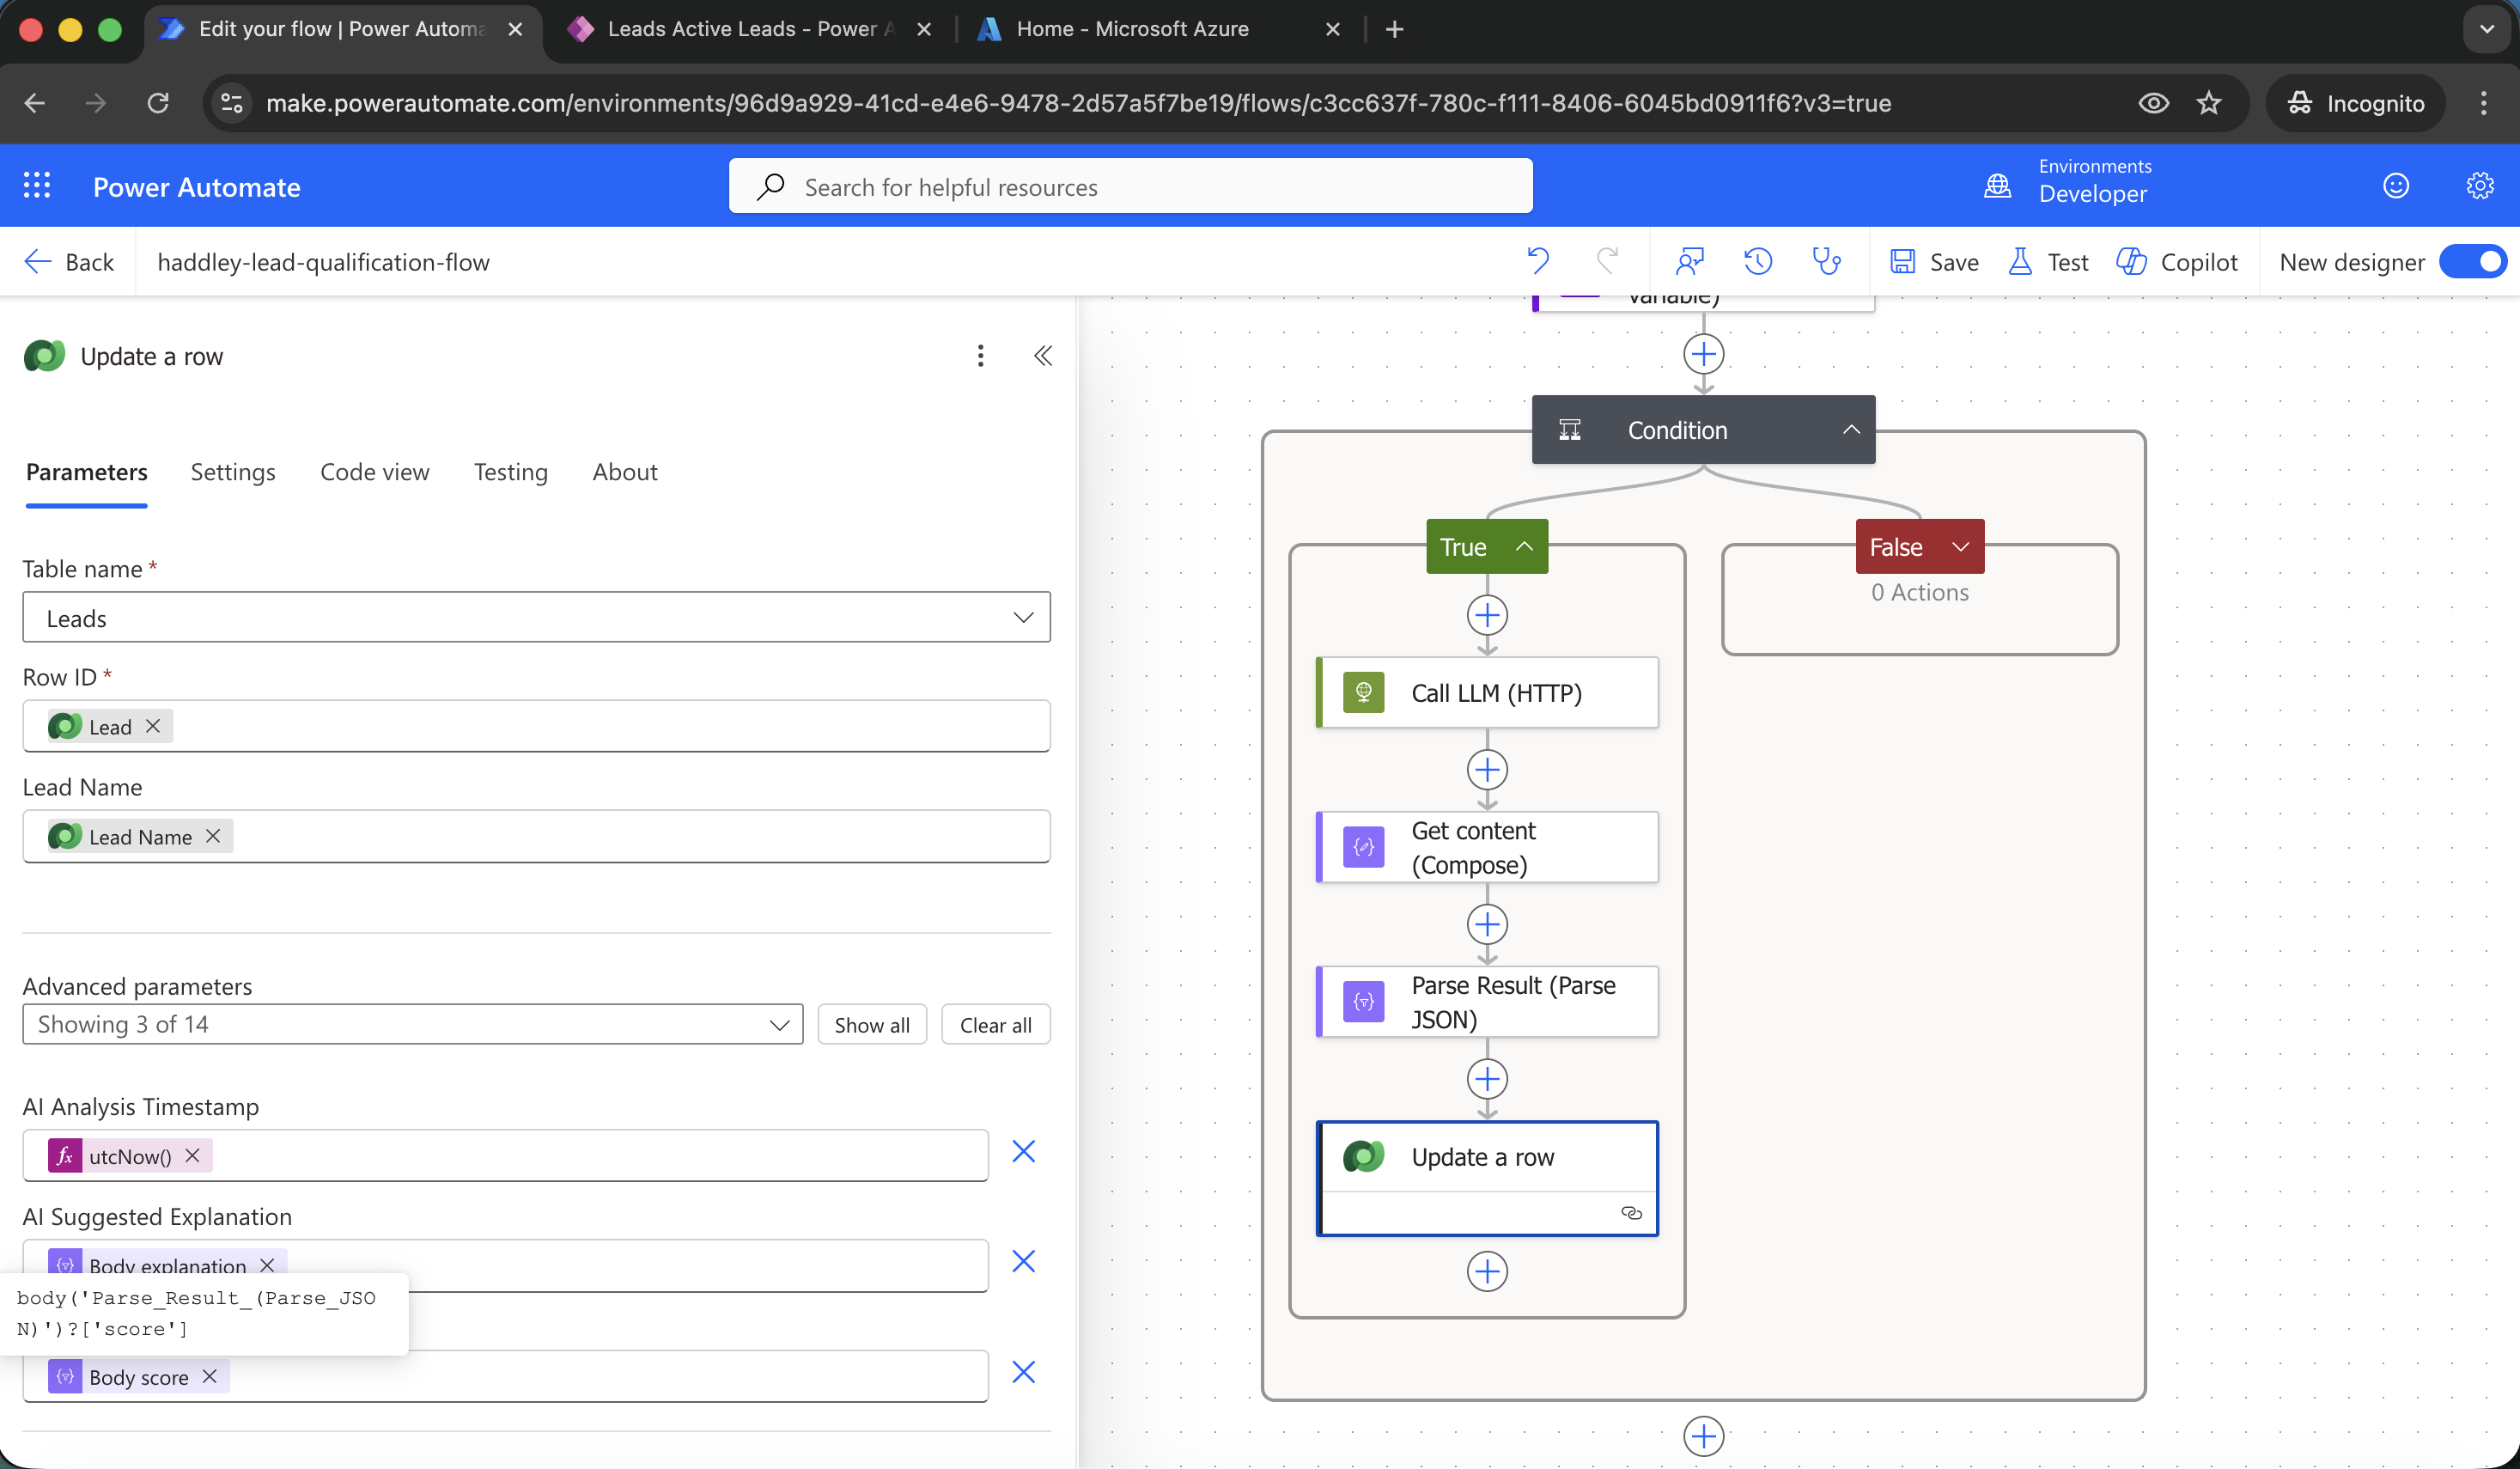This screenshot has width=2520, height=1469.
Task: Open the app launcher waffle icon
Action: pyautogui.click(x=37, y=186)
